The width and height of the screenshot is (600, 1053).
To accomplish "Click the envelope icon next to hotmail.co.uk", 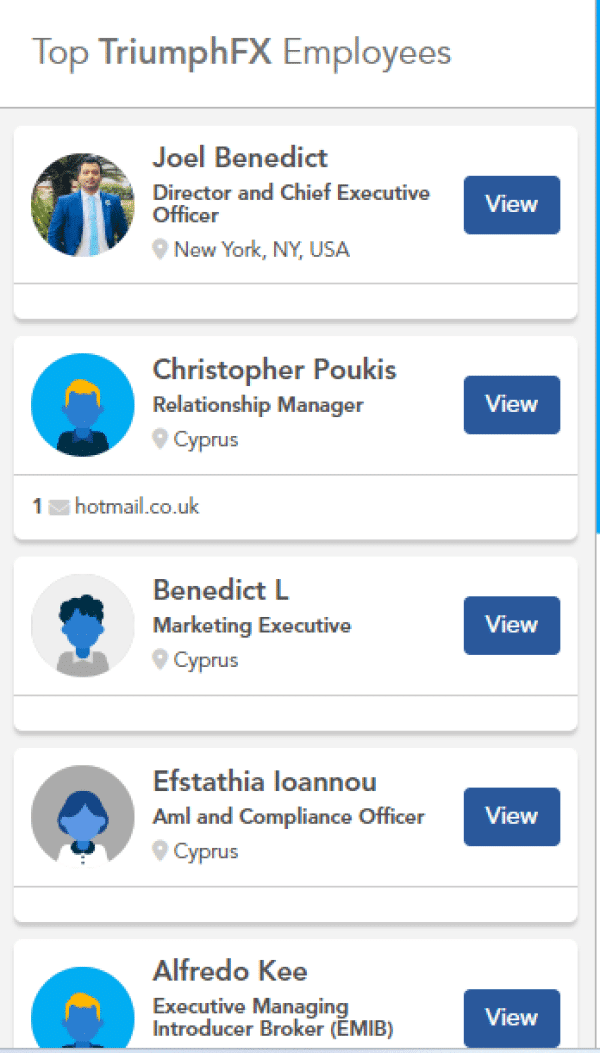I will click(x=59, y=508).
